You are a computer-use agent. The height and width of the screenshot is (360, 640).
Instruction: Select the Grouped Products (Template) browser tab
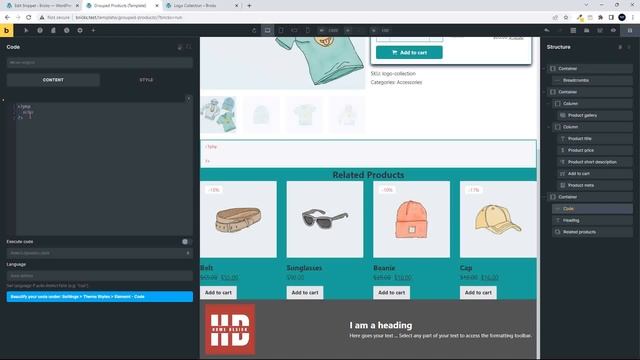click(122, 6)
